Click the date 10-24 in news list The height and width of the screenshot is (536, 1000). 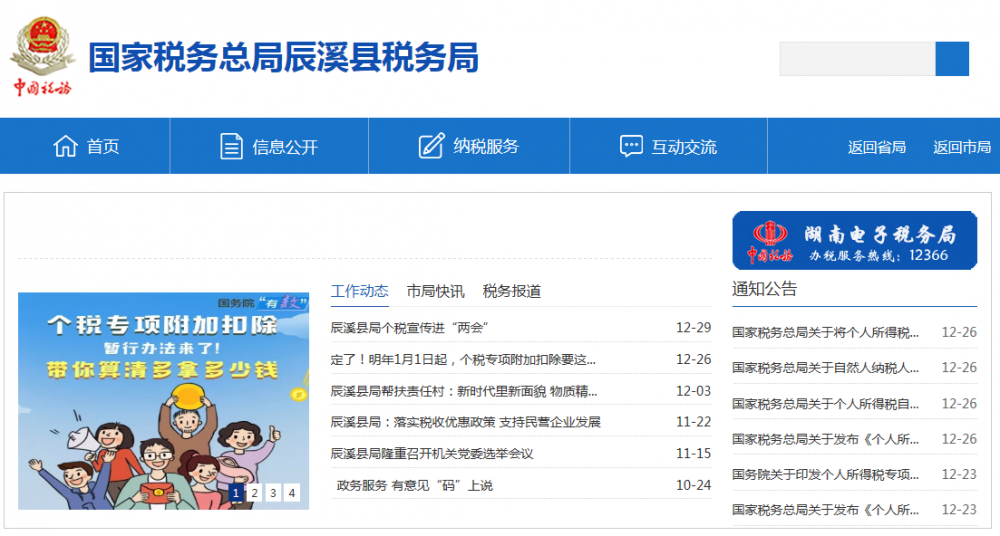[x=693, y=486]
